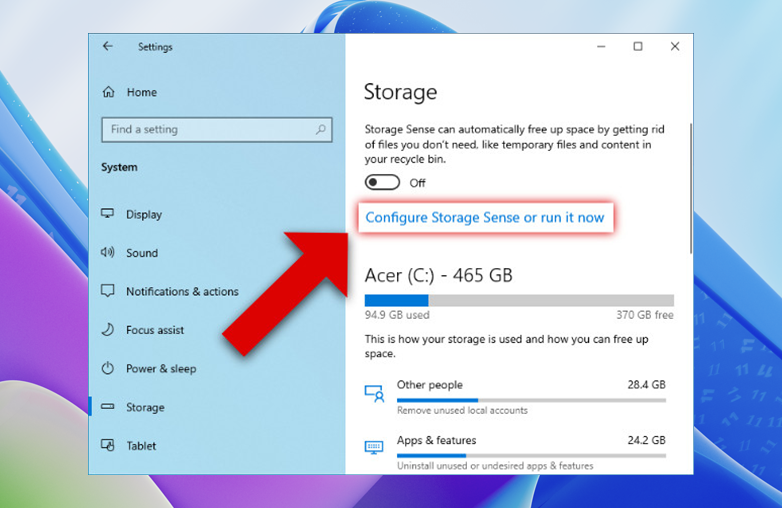782x508 pixels.
Task: Click 'Uninstall unused or undesired apps & features'
Action: [x=495, y=466]
